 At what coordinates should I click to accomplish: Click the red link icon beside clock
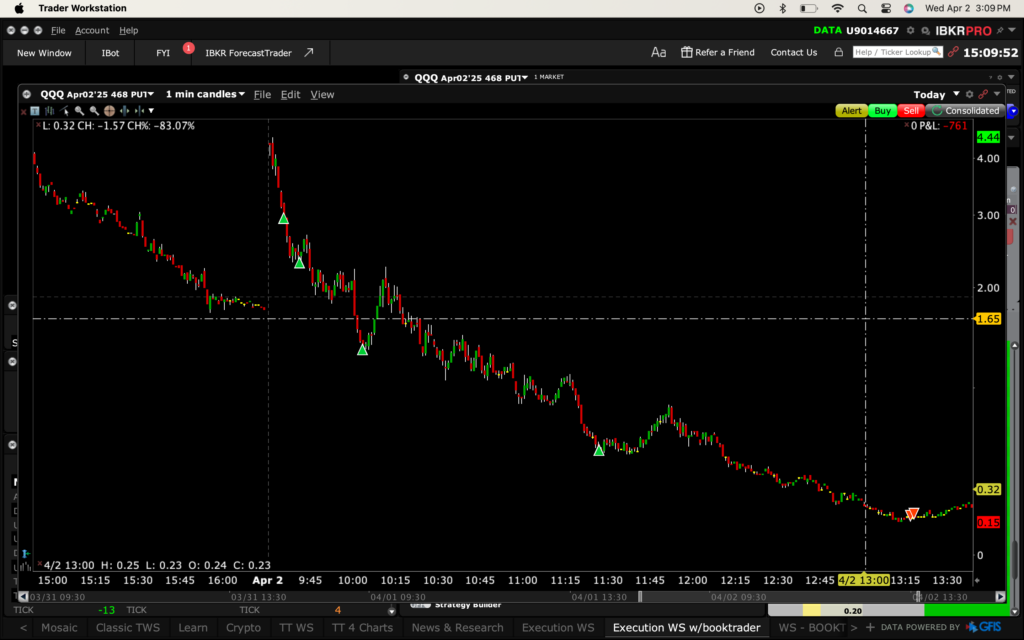953,52
